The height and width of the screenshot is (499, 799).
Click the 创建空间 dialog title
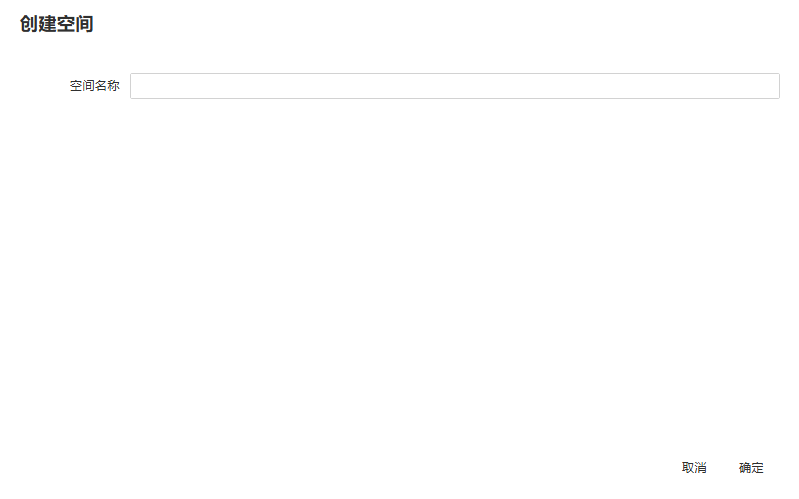(x=57, y=24)
